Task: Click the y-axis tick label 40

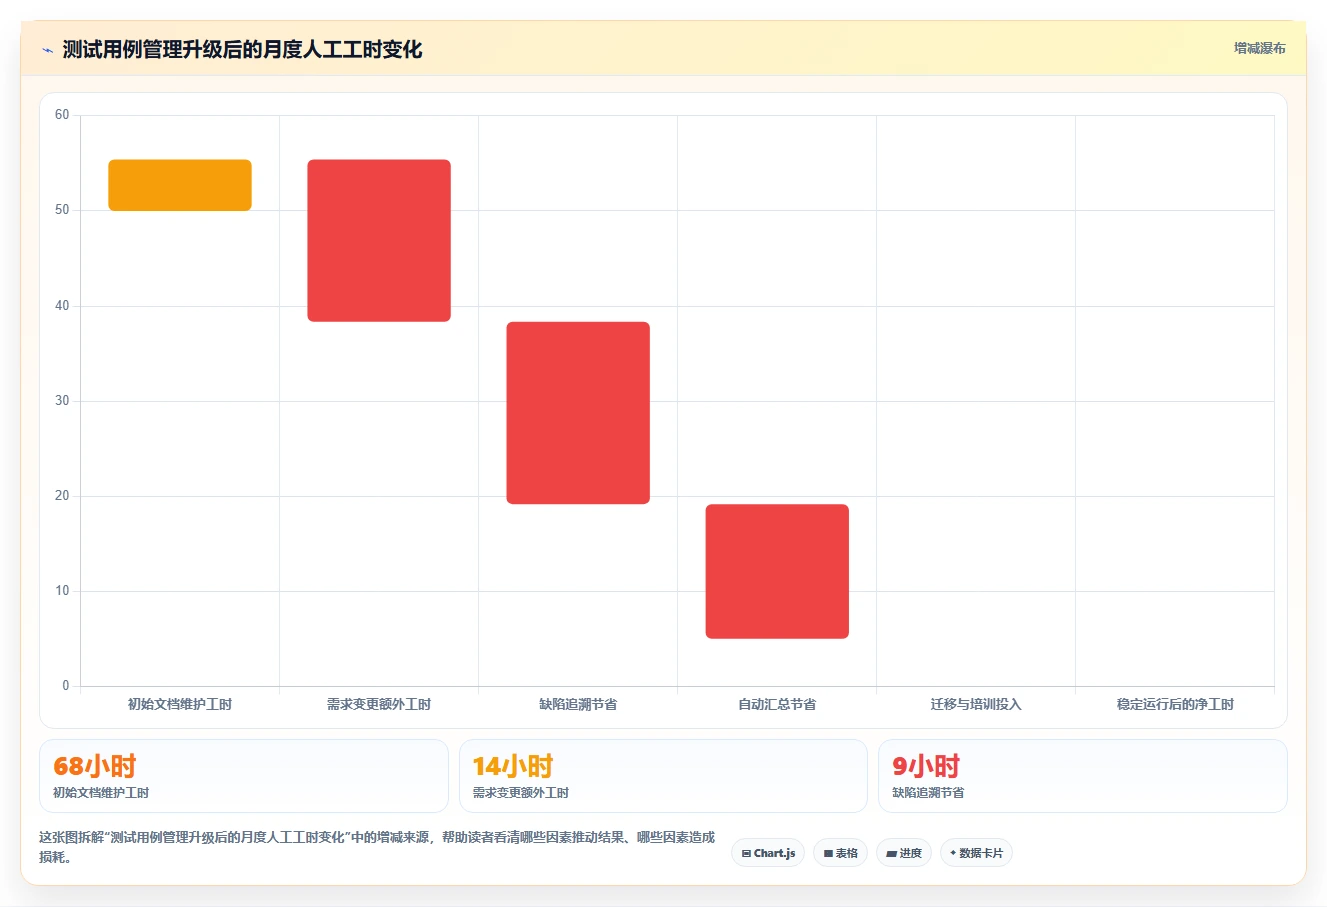Action: click(62, 306)
